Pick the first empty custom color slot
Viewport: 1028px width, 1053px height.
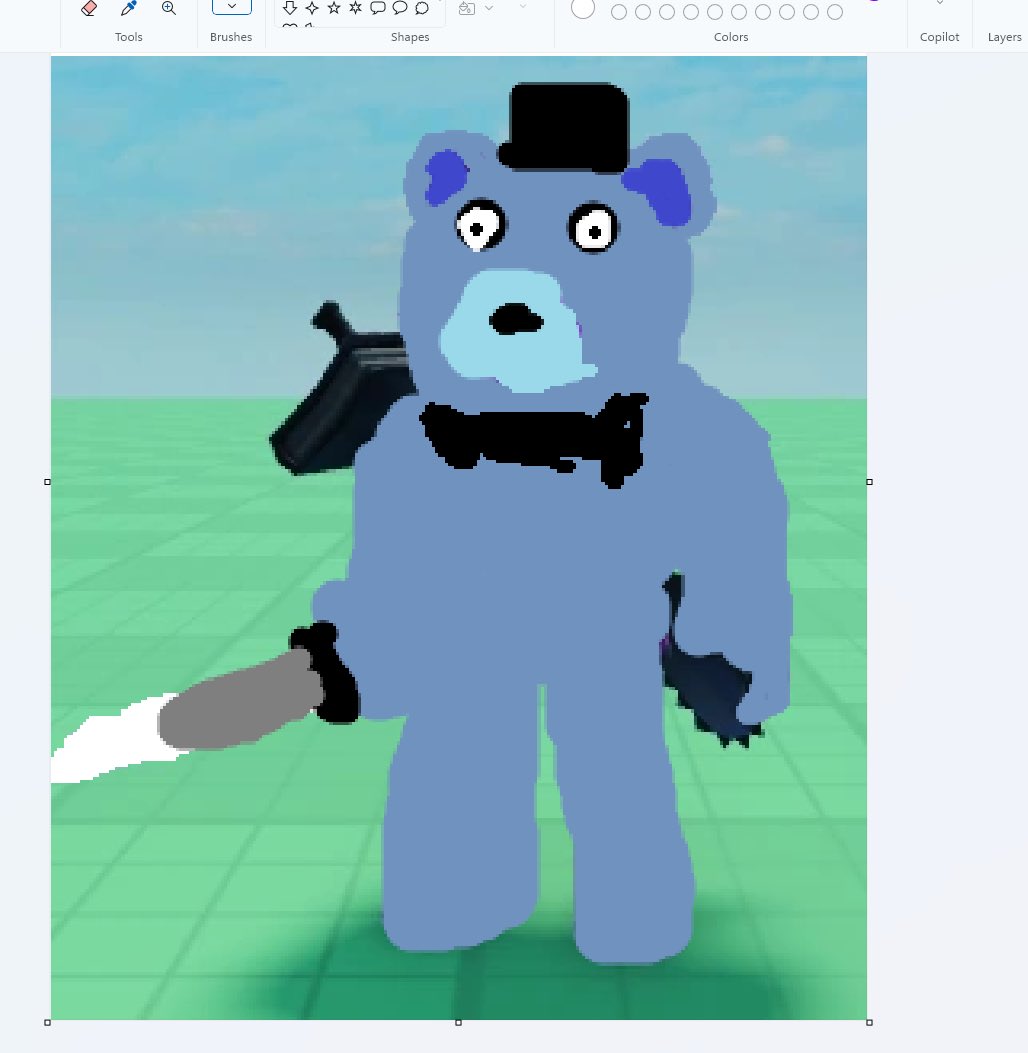(x=619, y=12)
